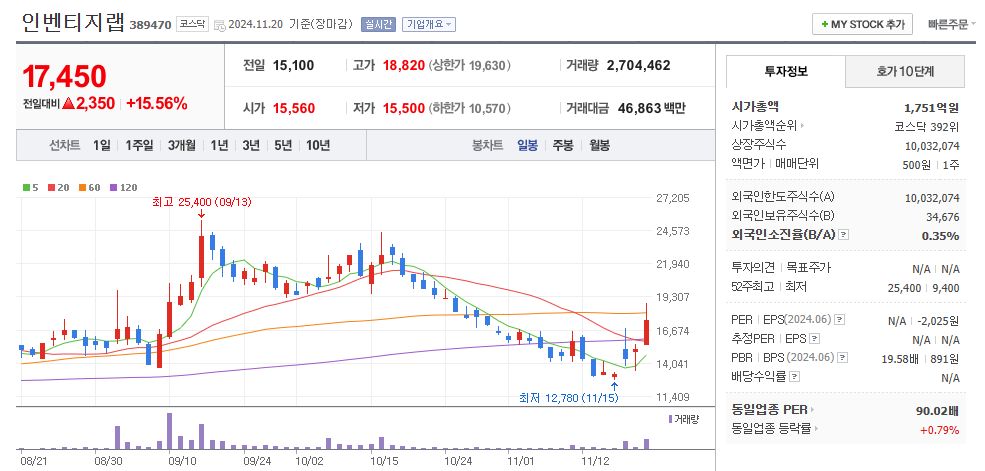Open the 동일업종 PER link
Image resolution: width=985 pixels, height=471 pixels.
click(x=769, y=410)
